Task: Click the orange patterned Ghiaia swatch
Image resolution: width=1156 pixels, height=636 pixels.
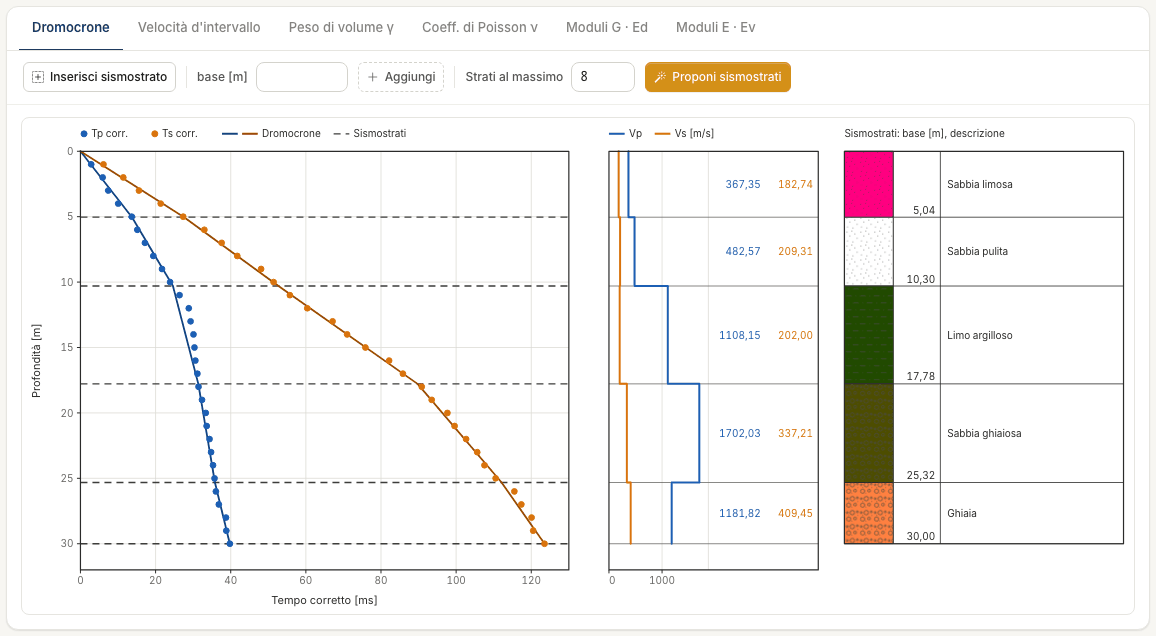Action: point(868,513)
